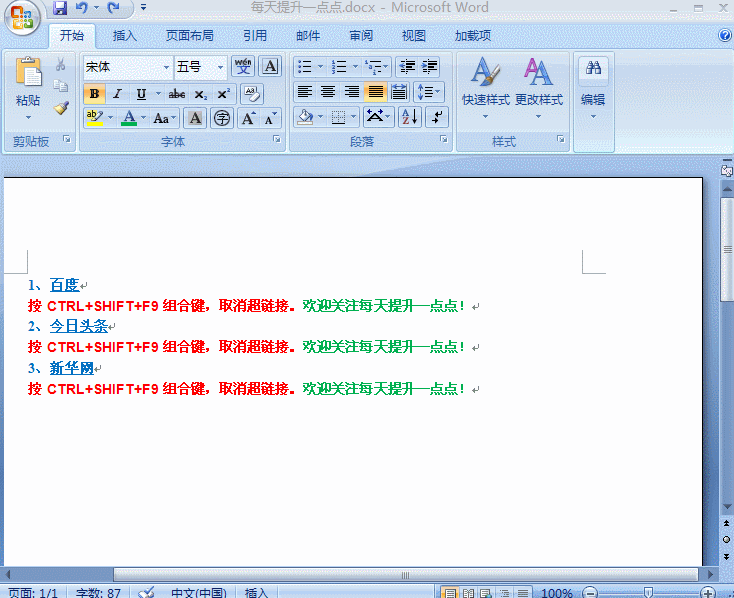The height and width of the screenshot is (598, 734).
Task: Show or hide paragraph marks
Action: [x=437, y=117]
